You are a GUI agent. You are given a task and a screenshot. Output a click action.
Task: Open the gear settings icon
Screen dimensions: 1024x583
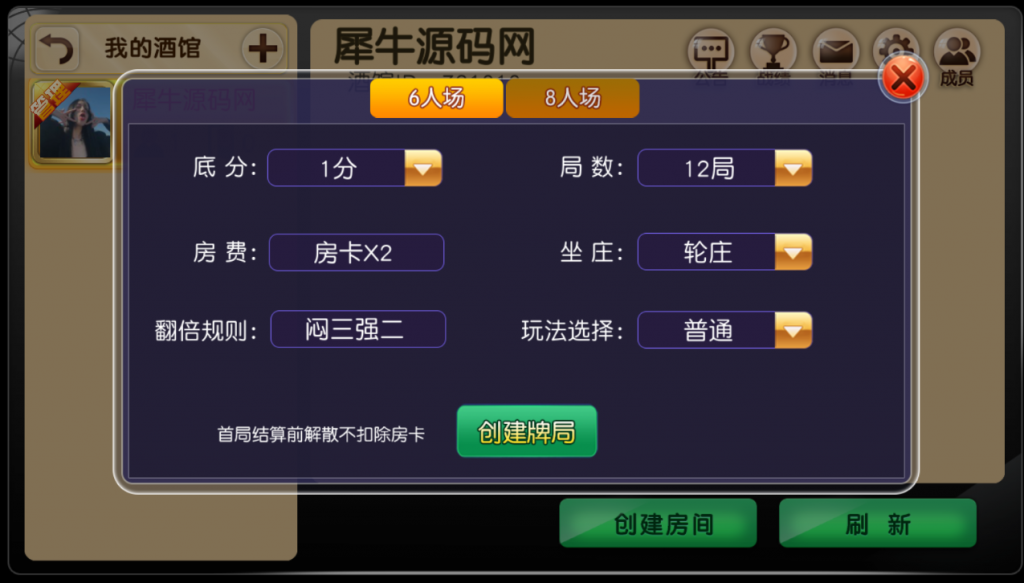[896, 46]
